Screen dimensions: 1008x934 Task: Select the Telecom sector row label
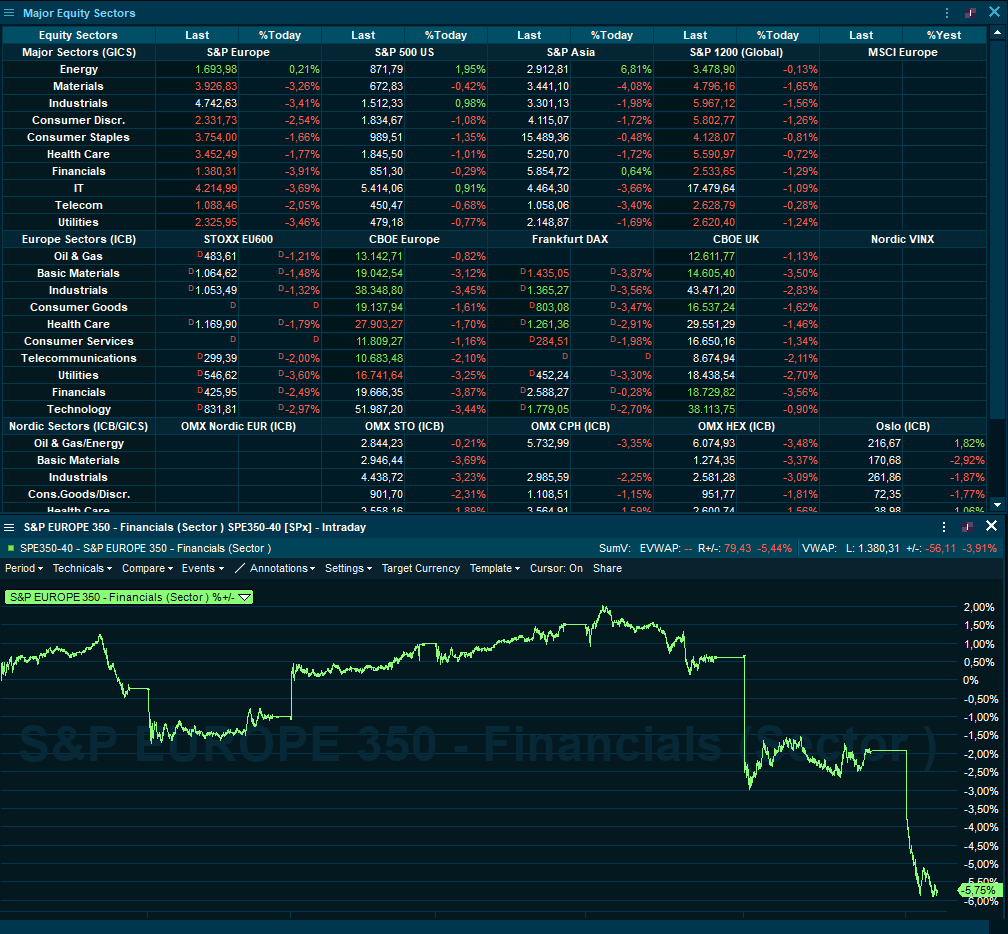click(x=78, y=205)
